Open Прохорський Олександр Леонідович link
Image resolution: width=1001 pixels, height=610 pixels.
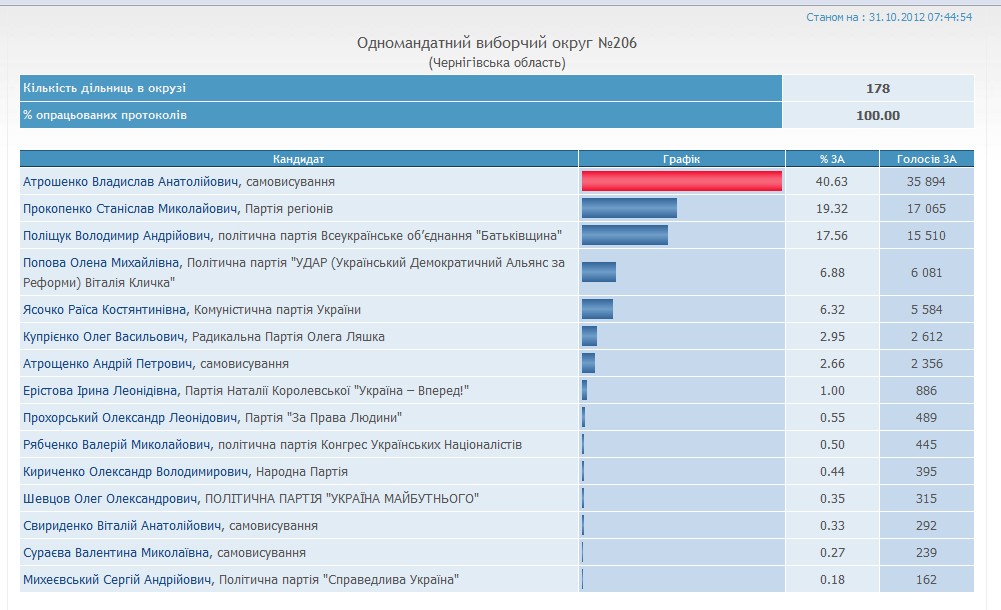pos(130,418)
